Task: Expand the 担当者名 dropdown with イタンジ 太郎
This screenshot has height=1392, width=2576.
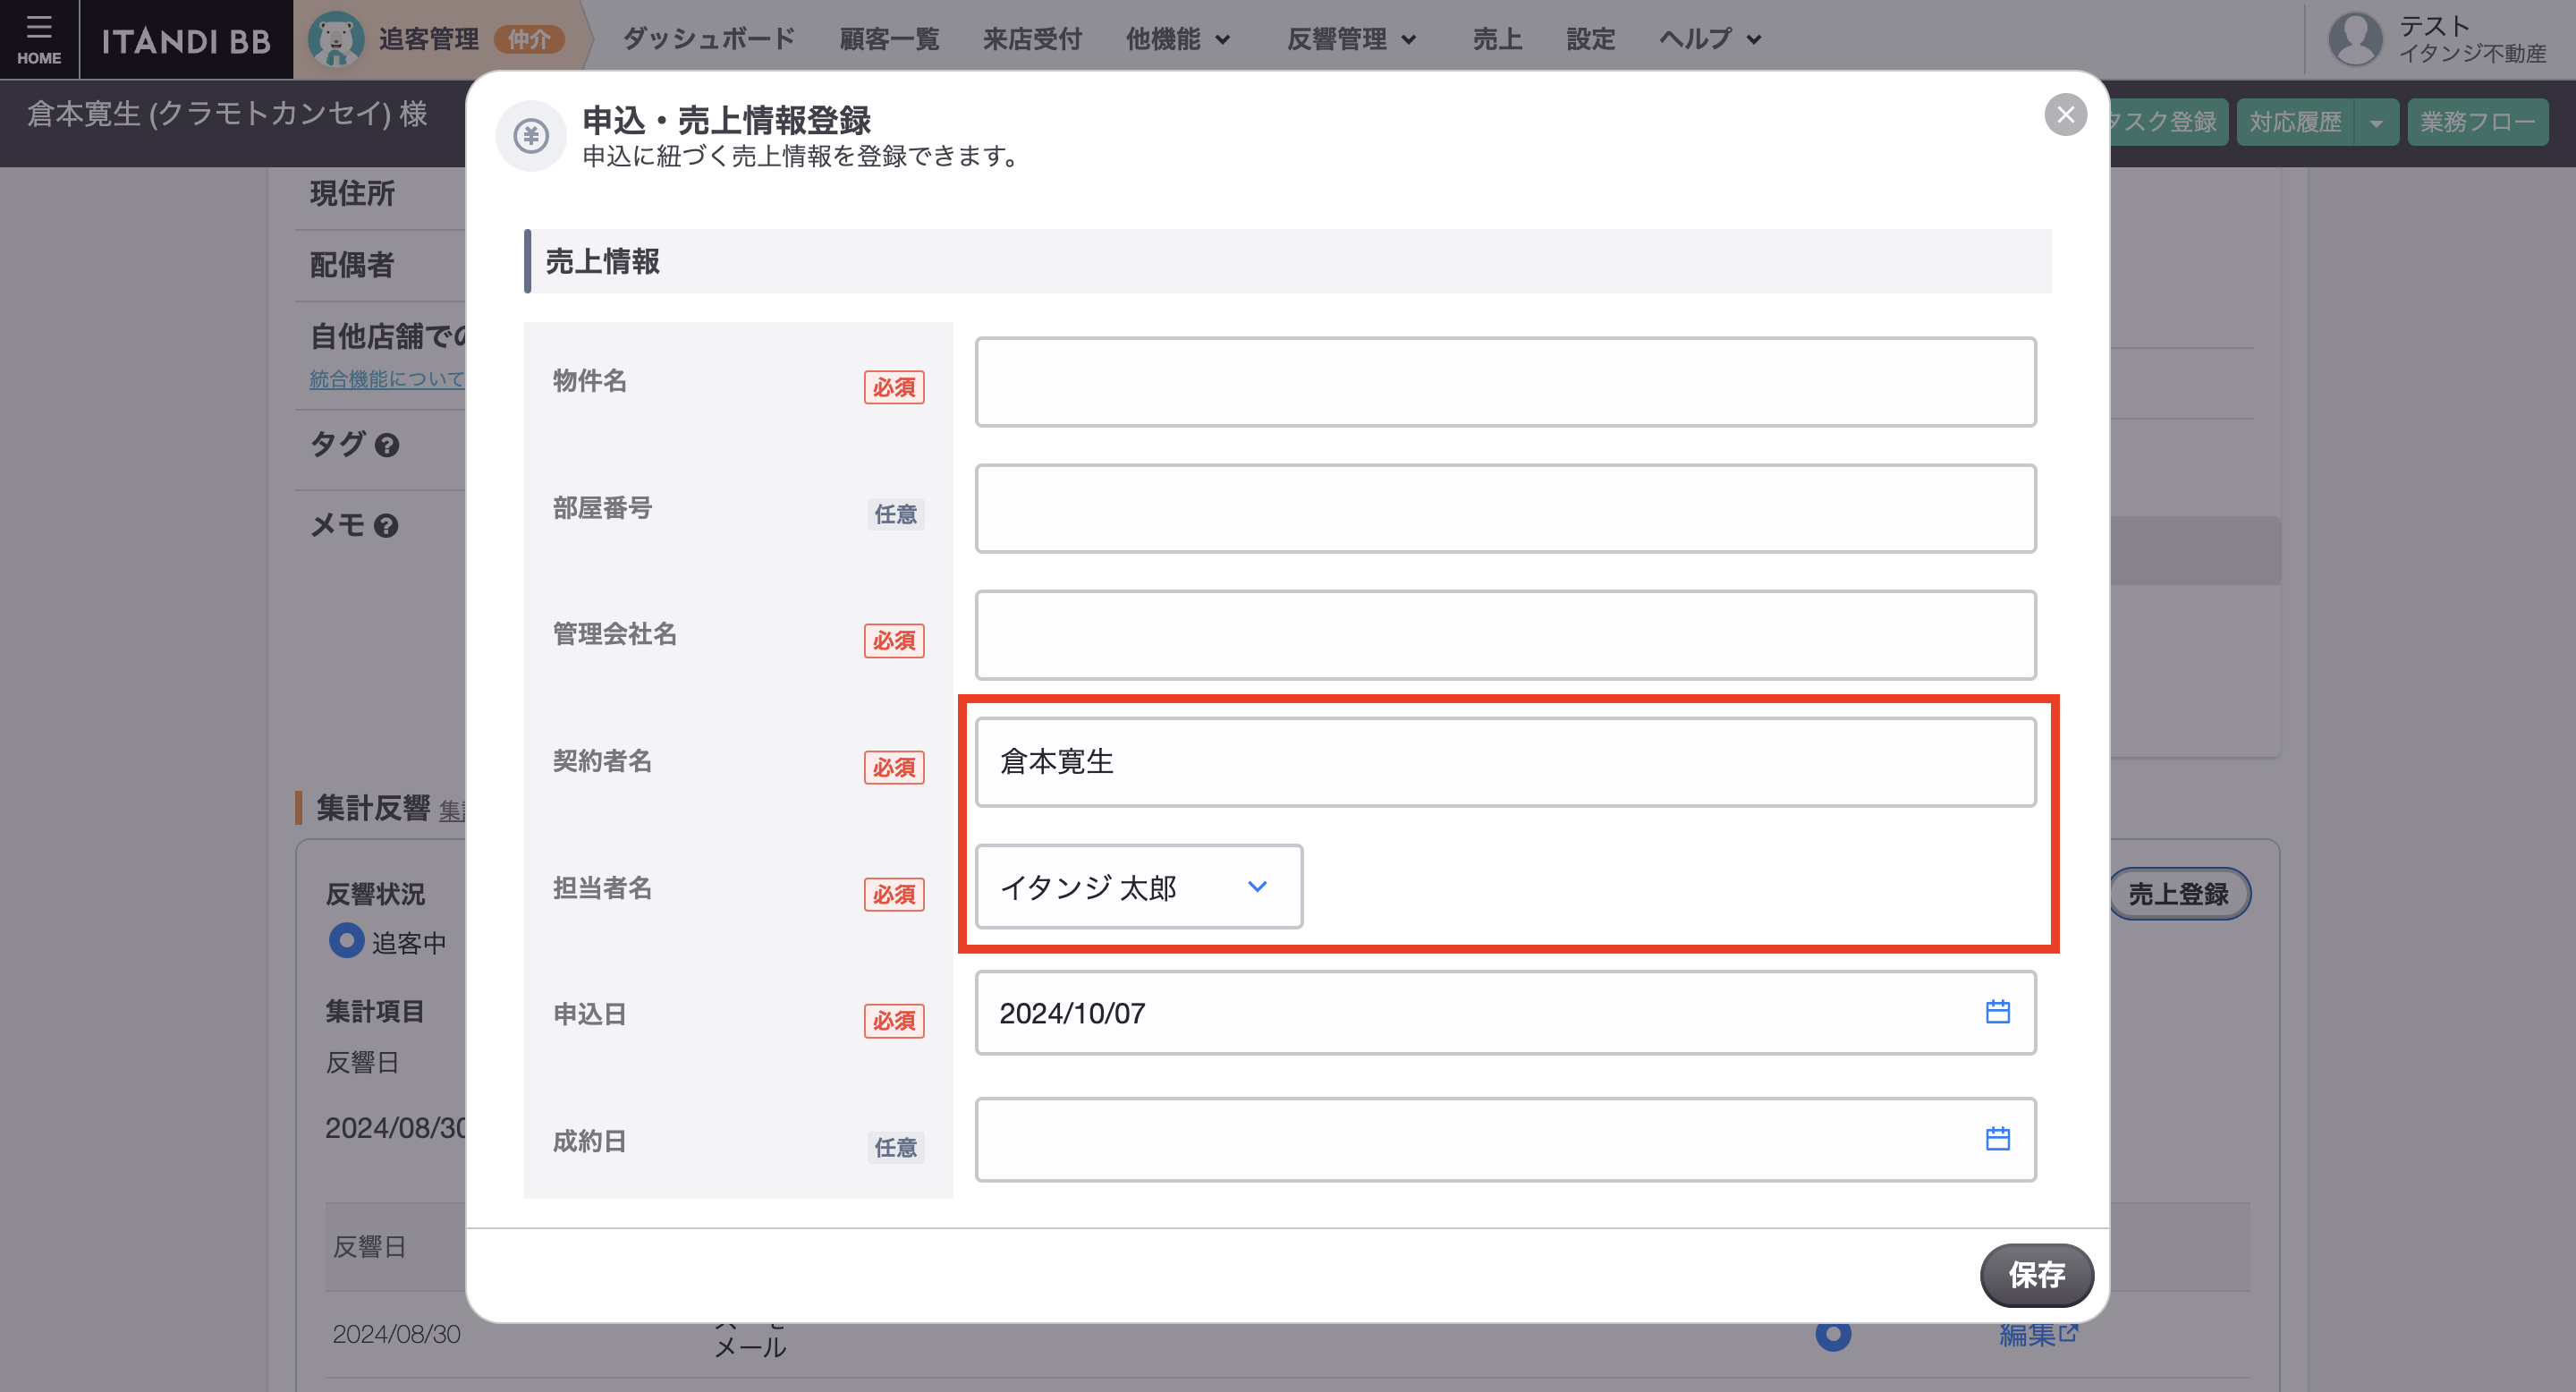Action: [x=1139, y=887]
